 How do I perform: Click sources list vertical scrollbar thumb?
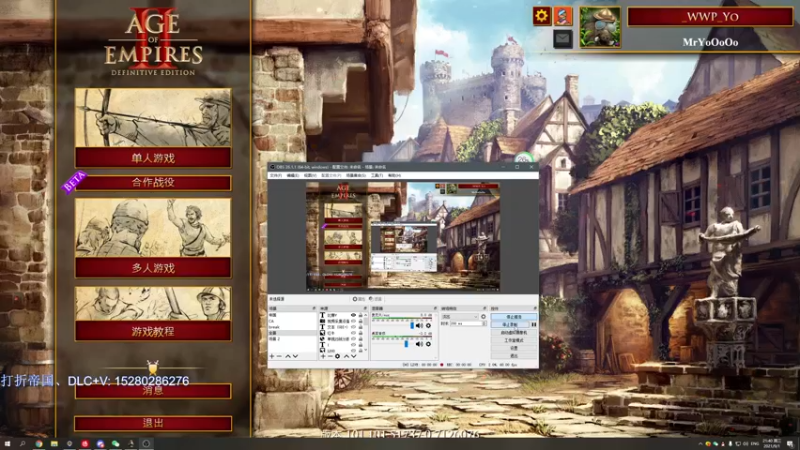click(366, 321)
